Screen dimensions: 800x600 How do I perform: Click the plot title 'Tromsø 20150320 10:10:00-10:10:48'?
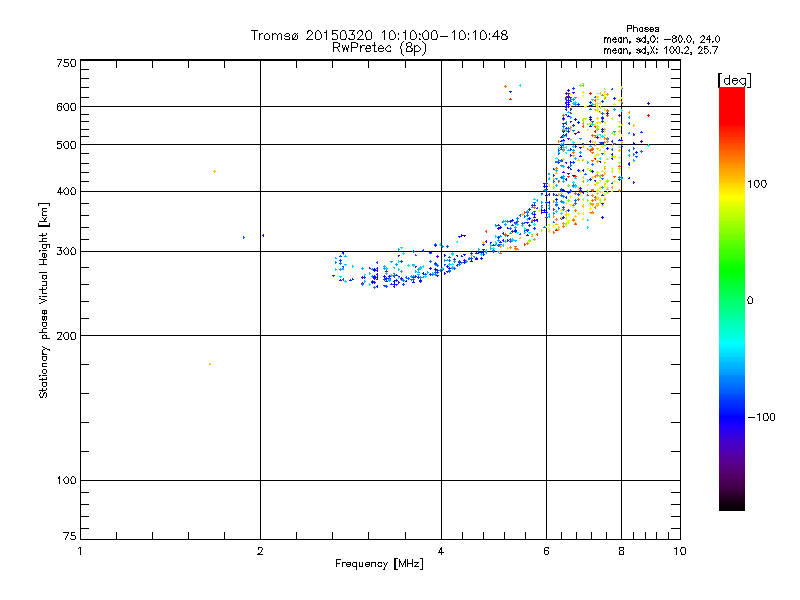point(379,35)
